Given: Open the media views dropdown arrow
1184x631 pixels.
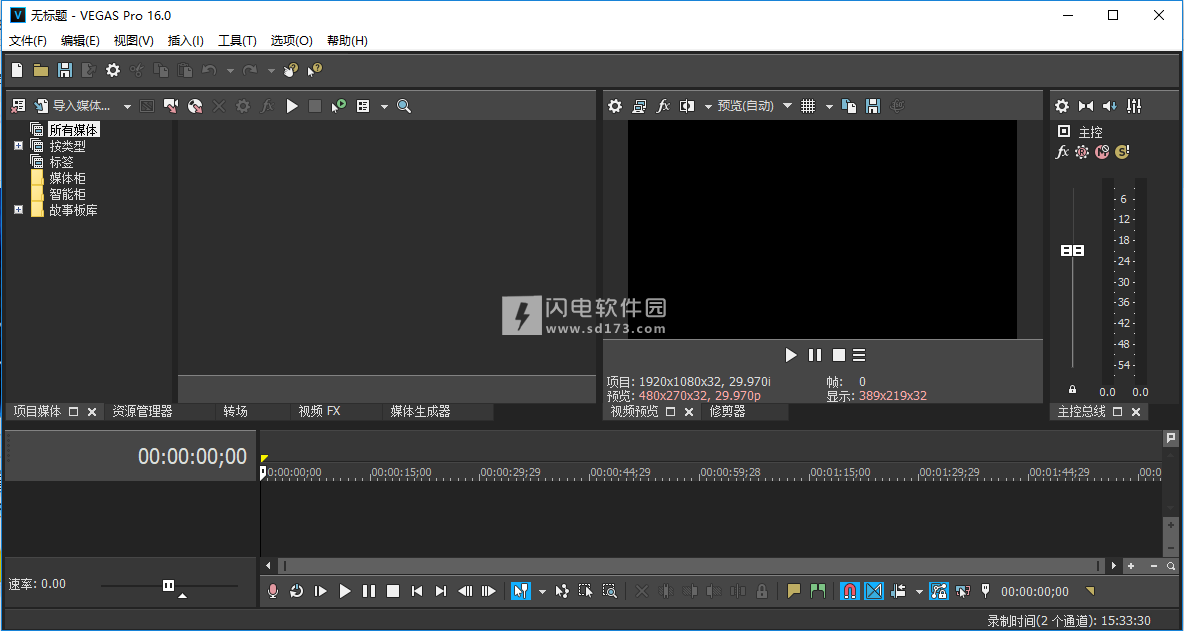Looking at the screenshot, I should coord(384,106).
